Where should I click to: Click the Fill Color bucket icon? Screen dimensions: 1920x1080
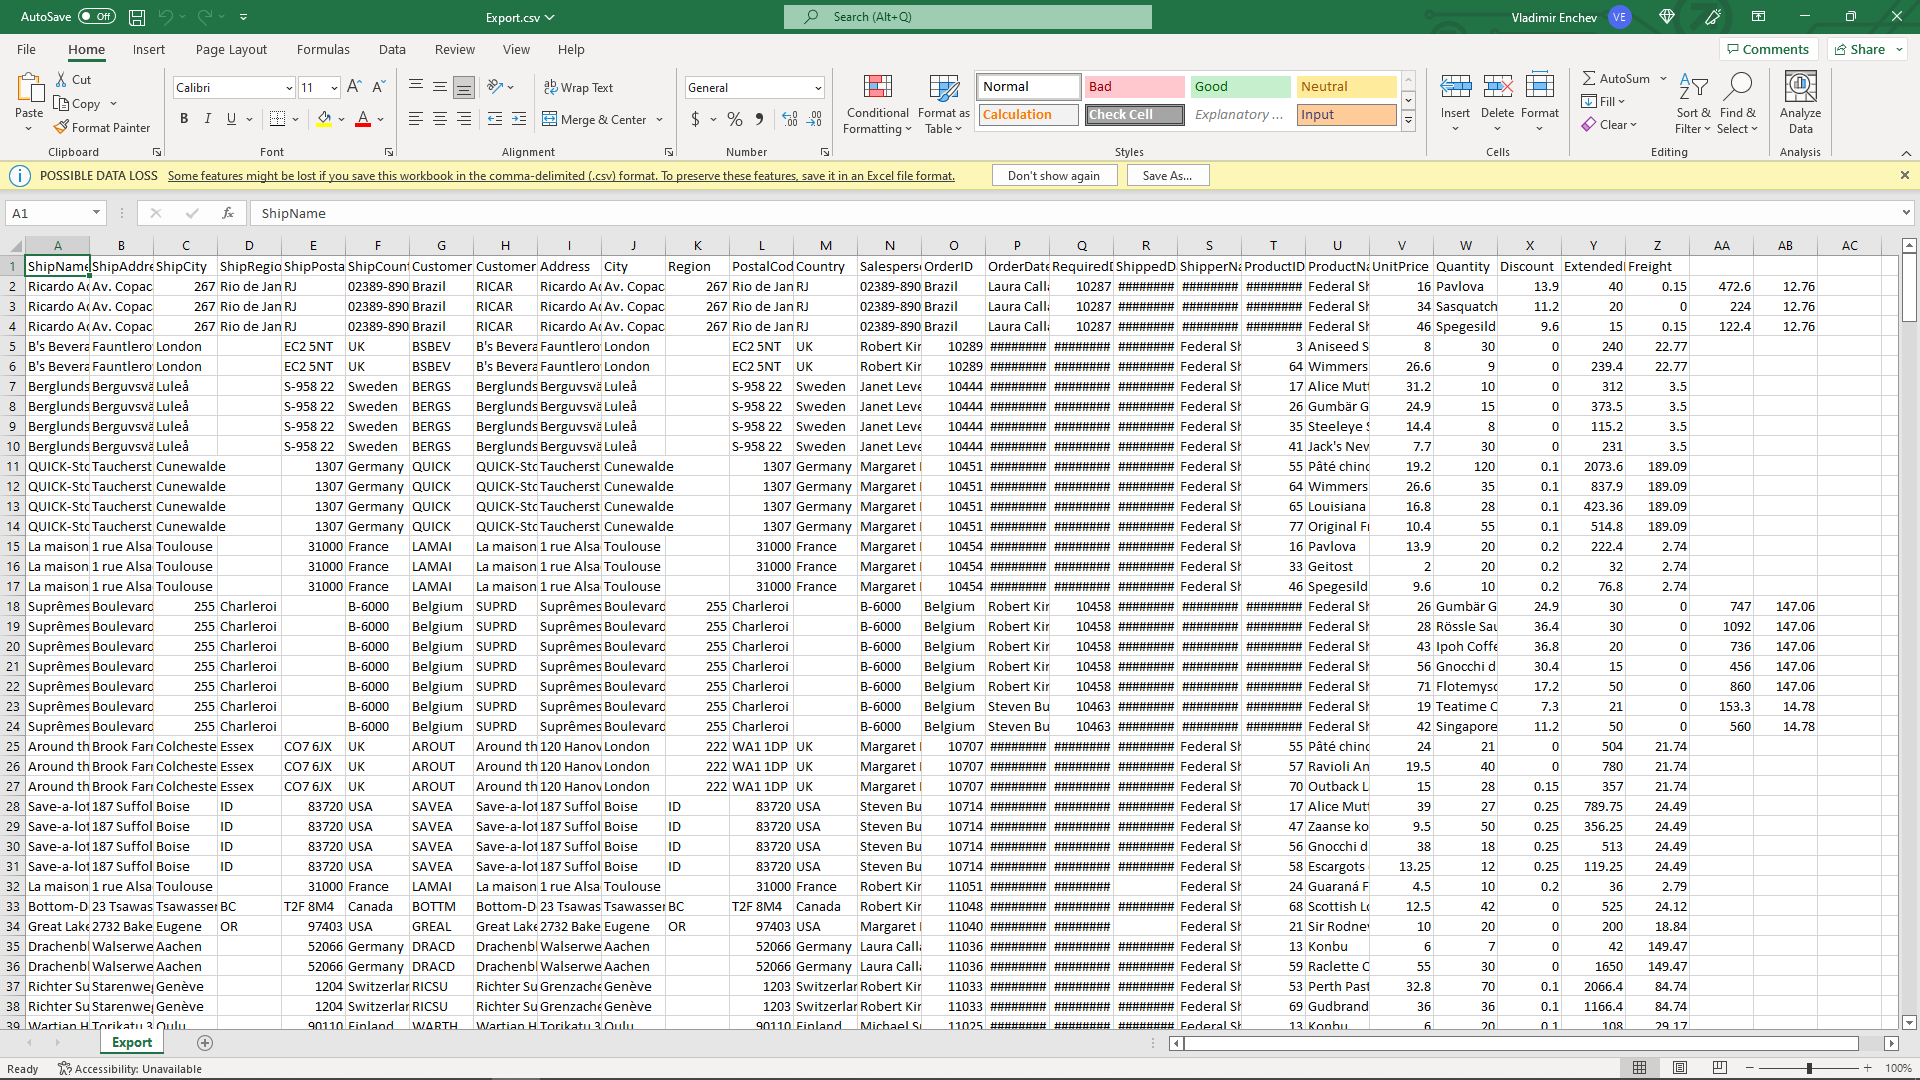[x=324, y=119]
